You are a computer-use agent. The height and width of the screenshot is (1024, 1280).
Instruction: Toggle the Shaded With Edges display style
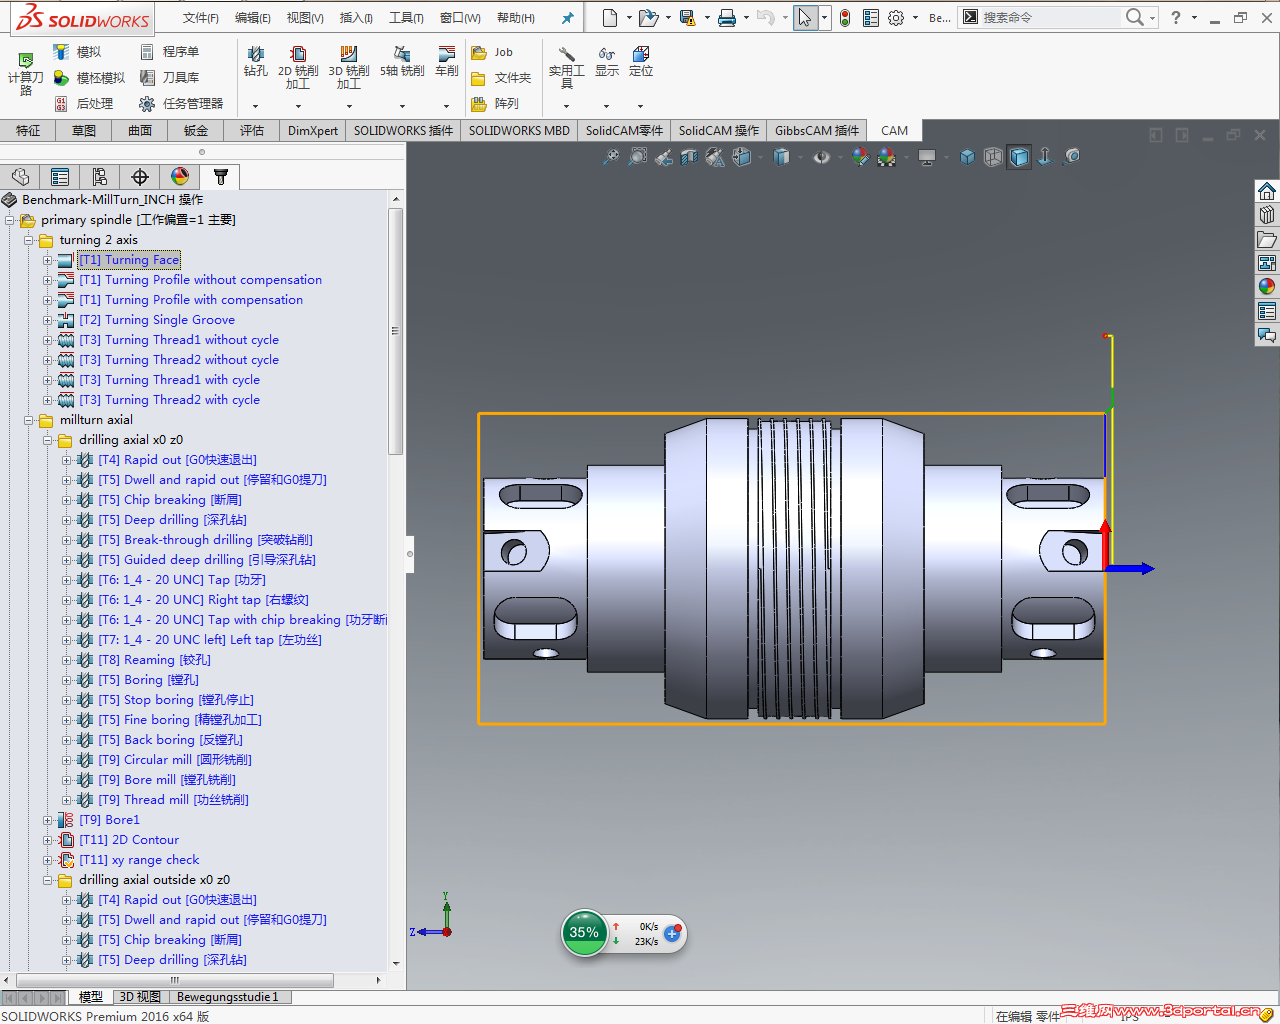1019,157
